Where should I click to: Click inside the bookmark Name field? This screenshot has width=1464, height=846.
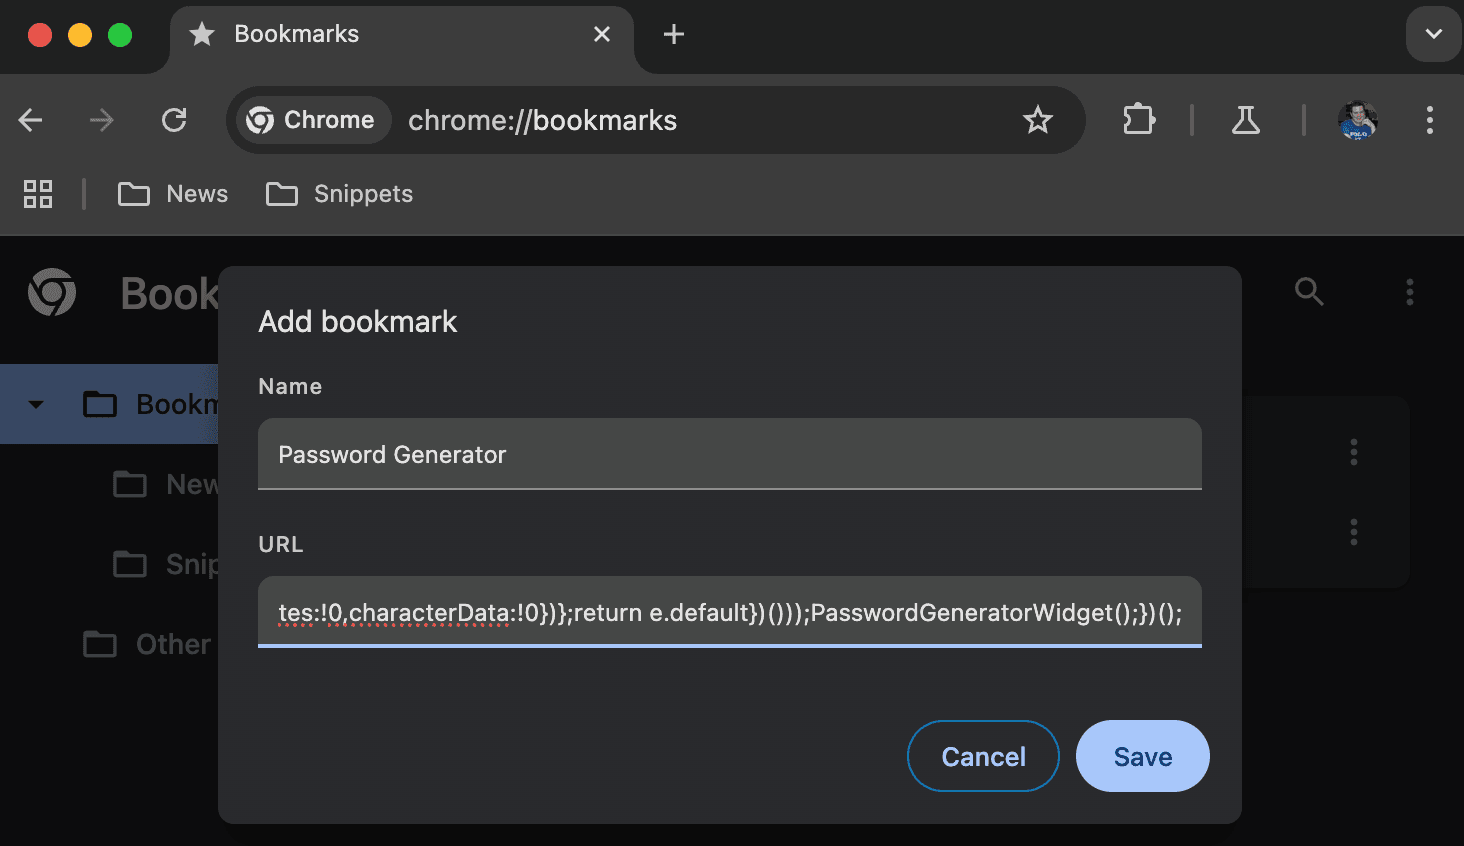click(x=729, y=454)
